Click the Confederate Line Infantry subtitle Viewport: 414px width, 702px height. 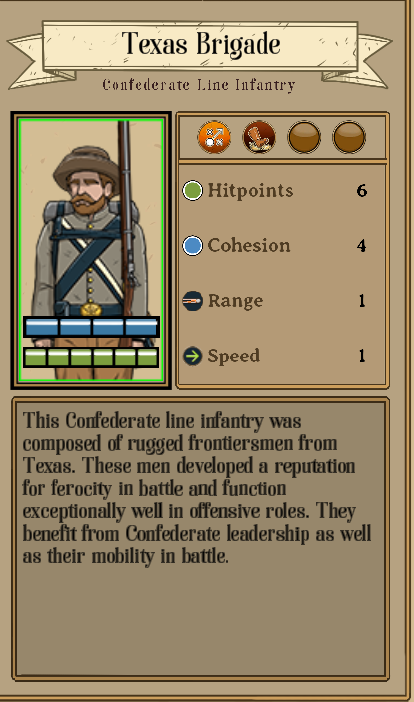(199, 84)
